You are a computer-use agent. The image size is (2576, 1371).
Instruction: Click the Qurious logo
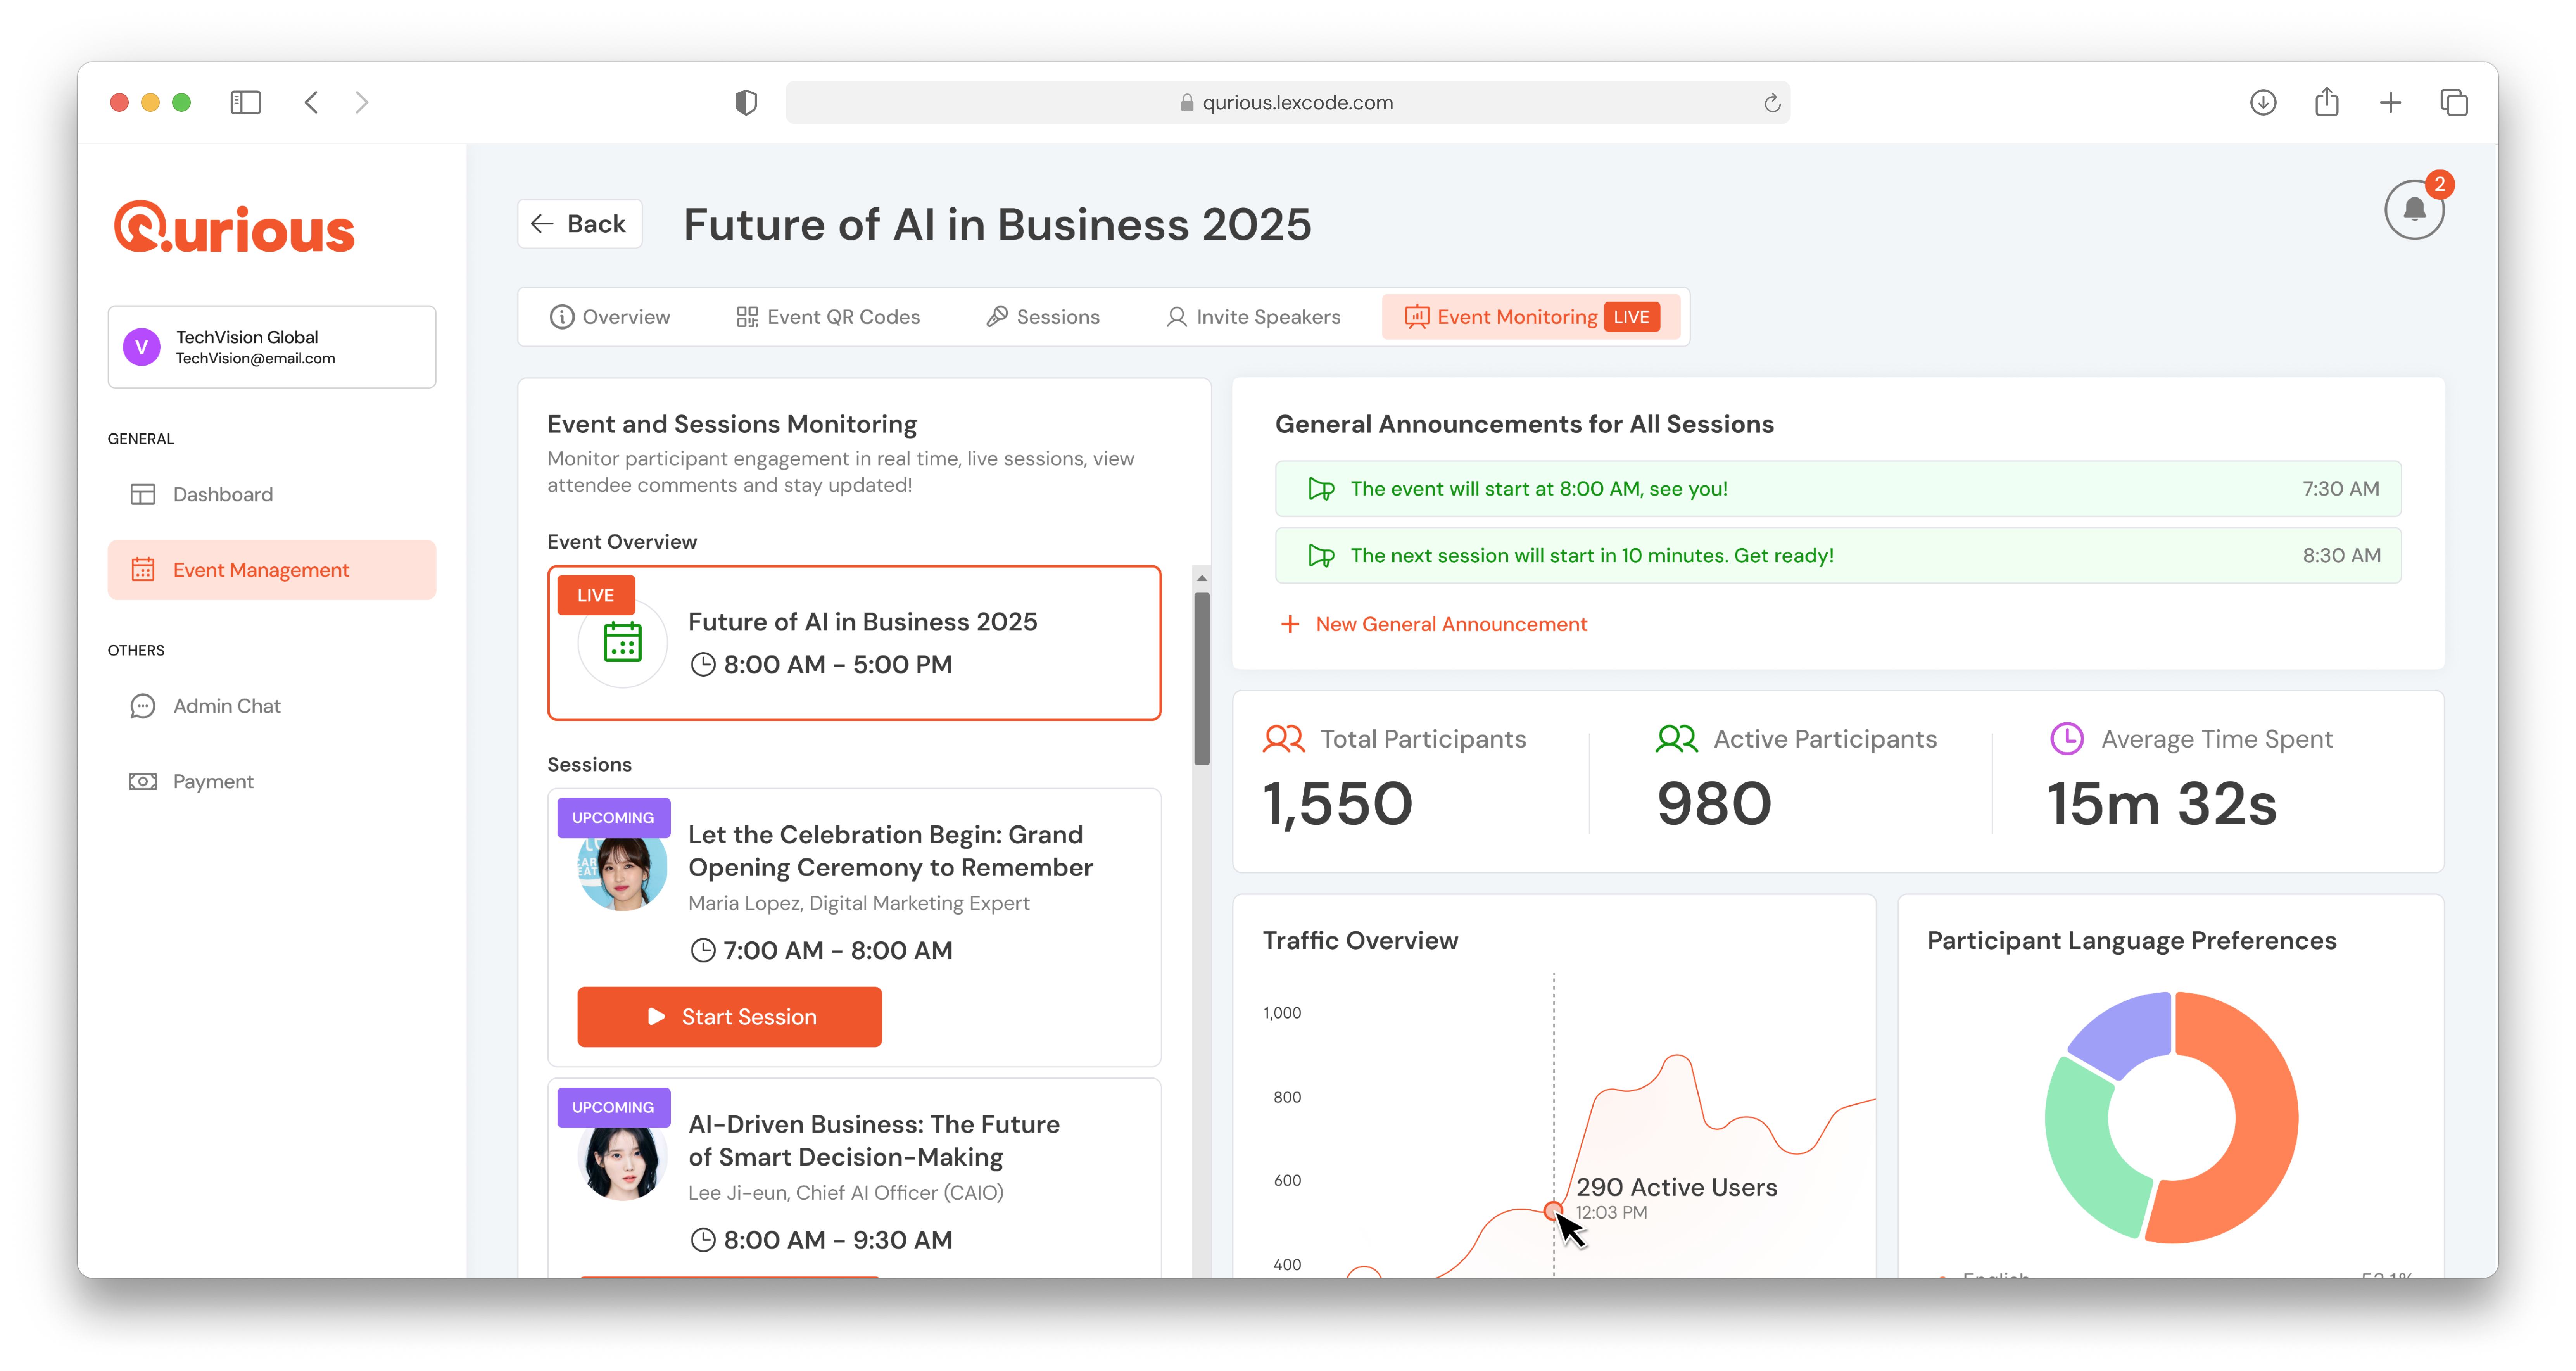click(234, 227)
